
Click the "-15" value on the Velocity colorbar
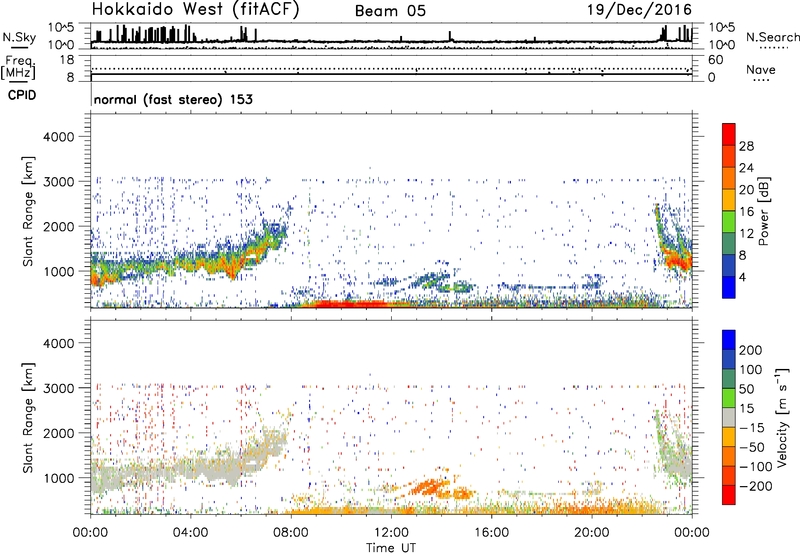[x=752, y=428]
